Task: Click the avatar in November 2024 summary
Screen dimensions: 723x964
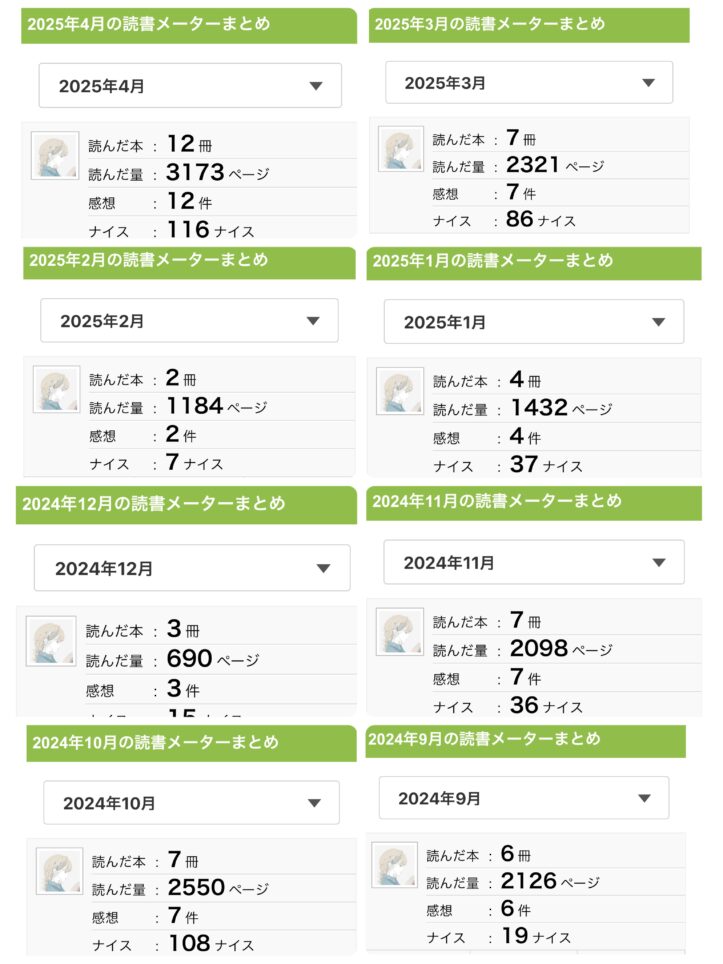Action: [x=400, y=631]
